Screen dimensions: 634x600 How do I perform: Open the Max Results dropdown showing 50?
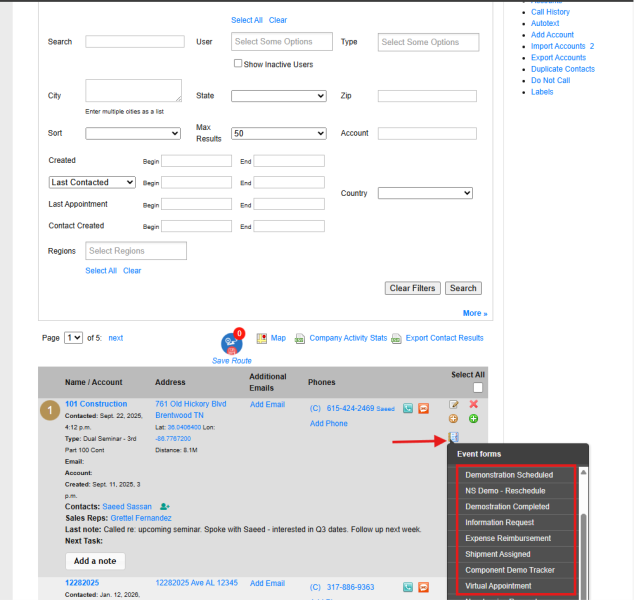[x=279, y=133]
